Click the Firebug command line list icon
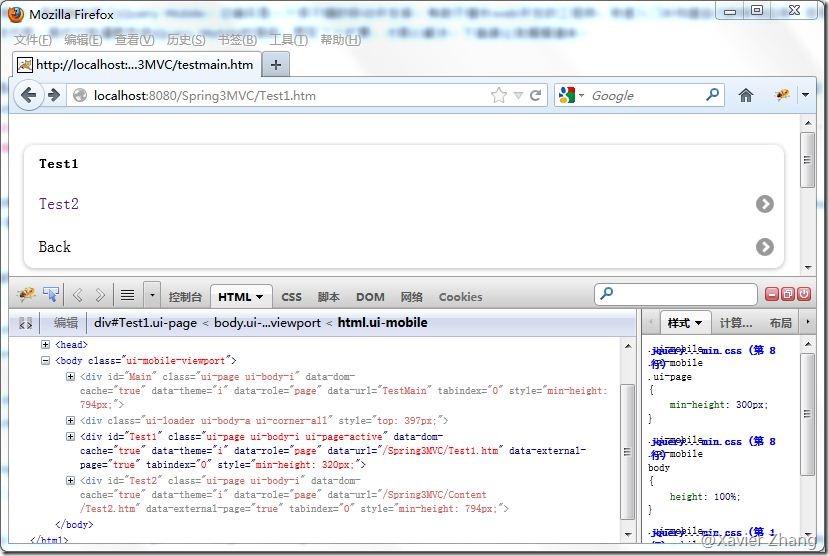The image size is (829, 556). [x=127, y=295]
